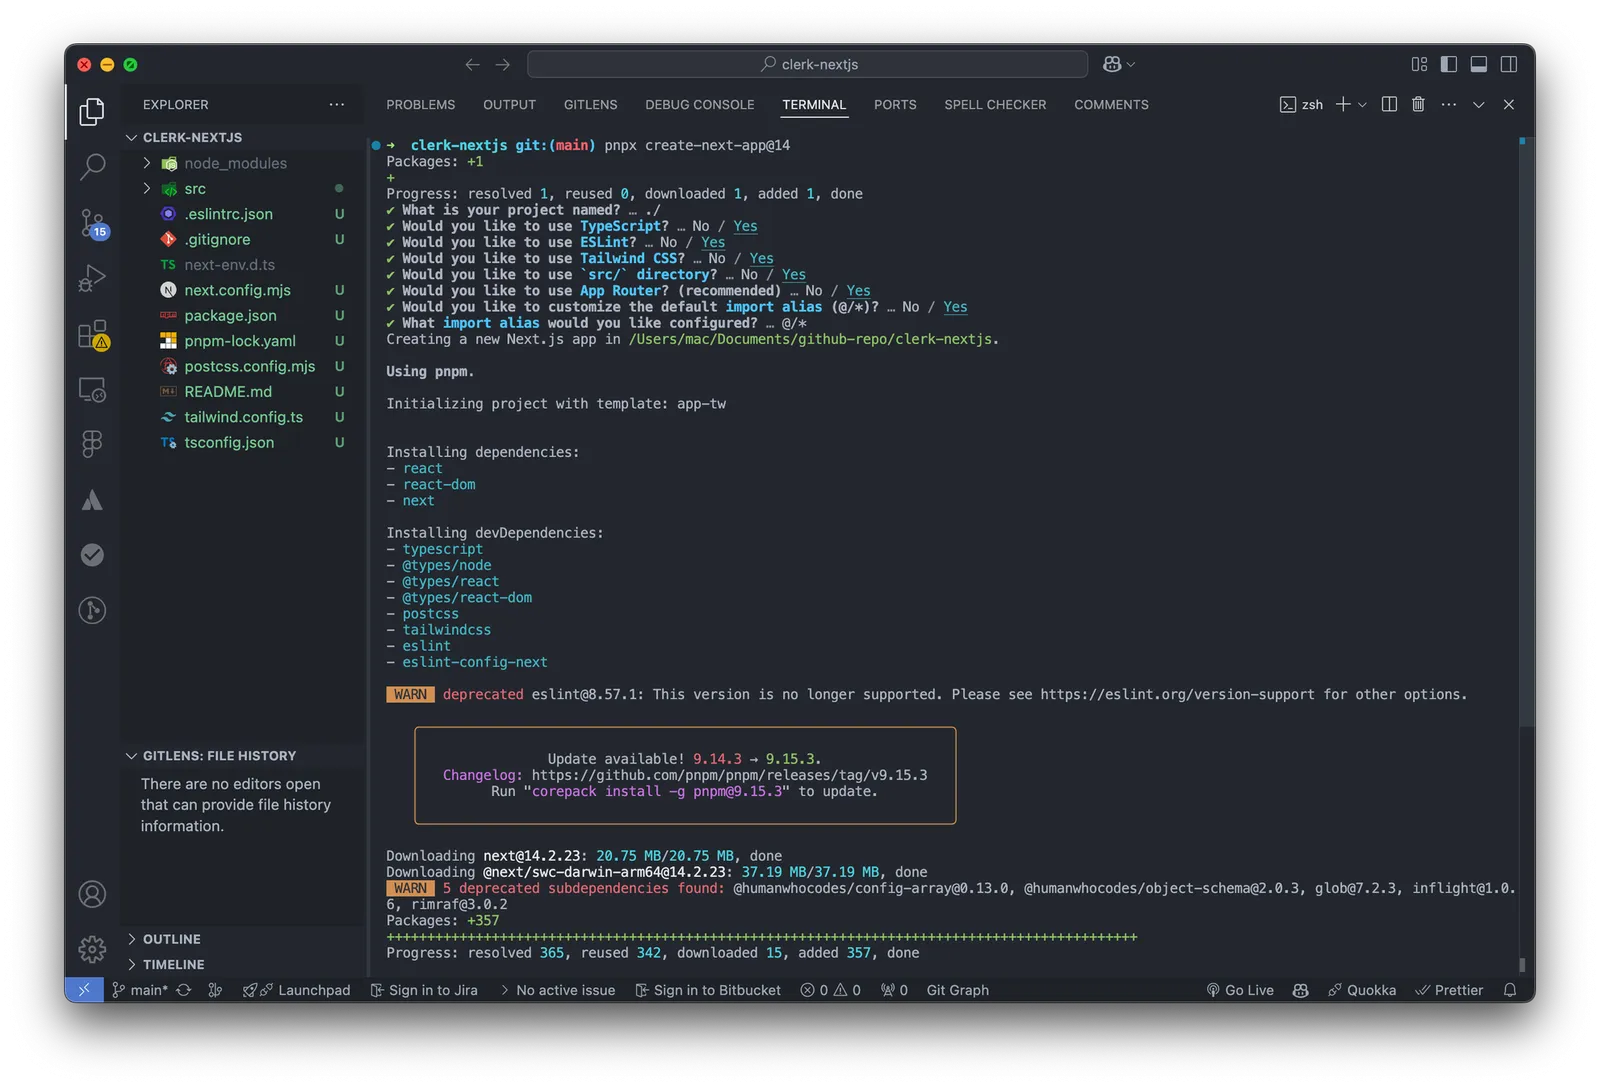Screen dimensions: 1600x1088
Task: Open next.config.mjs file
Action: click(237, 290)
